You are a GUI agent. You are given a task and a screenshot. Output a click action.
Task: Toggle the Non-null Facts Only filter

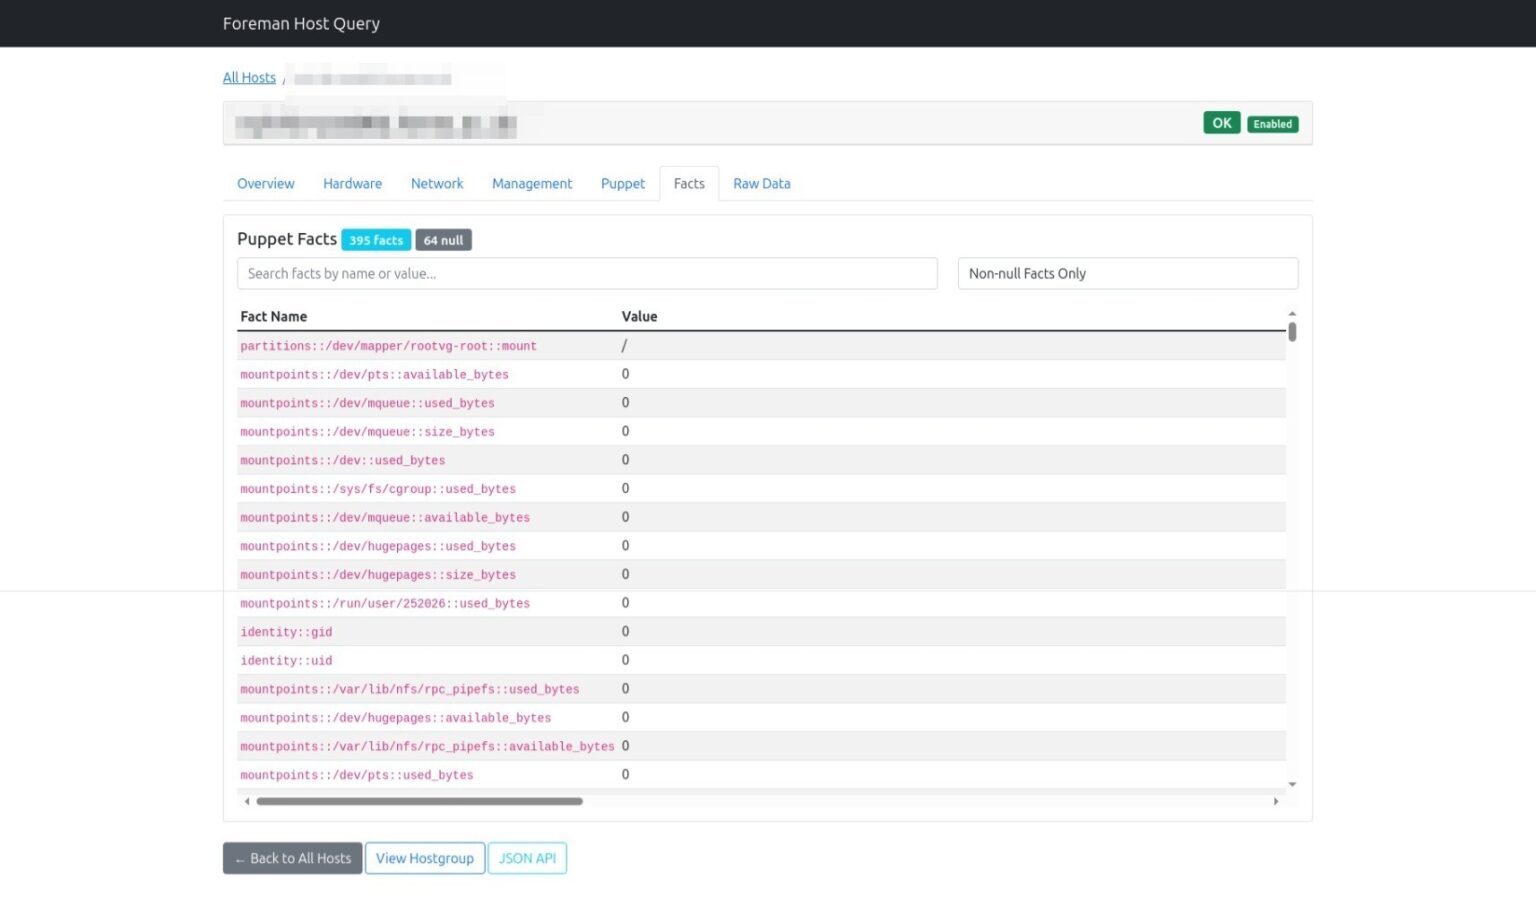(1127, 273)
